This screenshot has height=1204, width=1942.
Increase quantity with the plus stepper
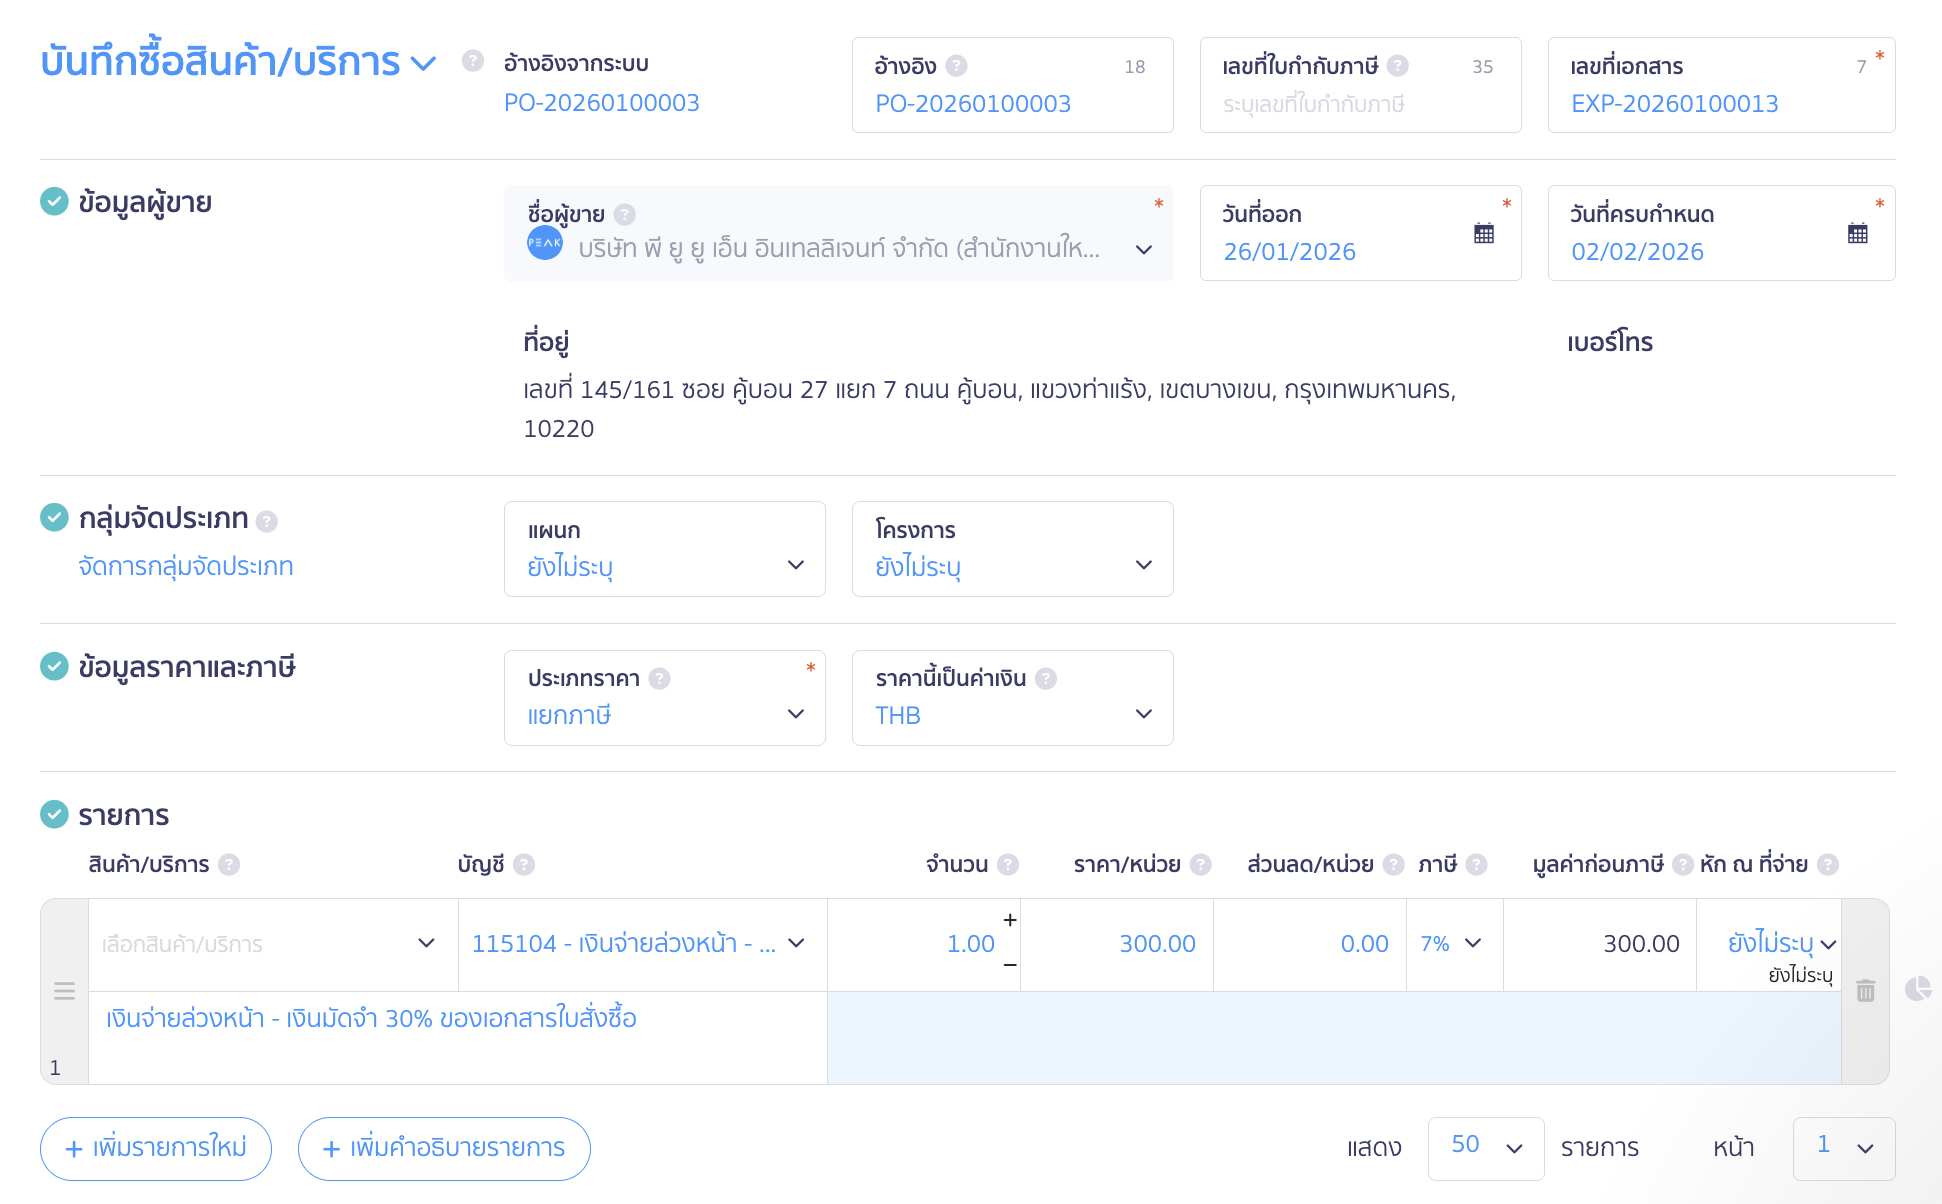tap(1010, 920)
